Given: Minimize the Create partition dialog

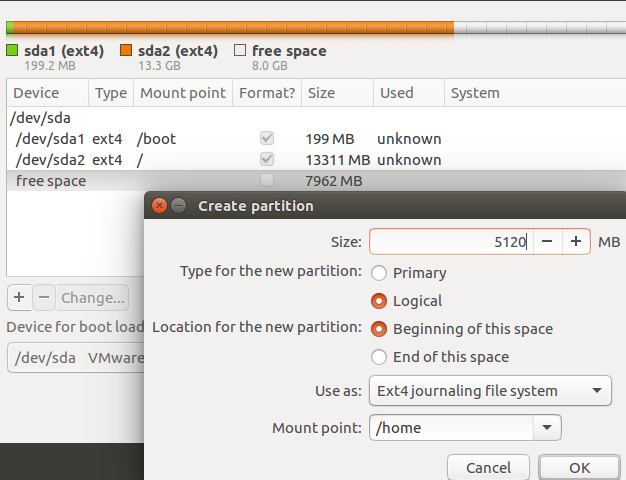Looking at the screenshot, I should (x=179, y=206).
